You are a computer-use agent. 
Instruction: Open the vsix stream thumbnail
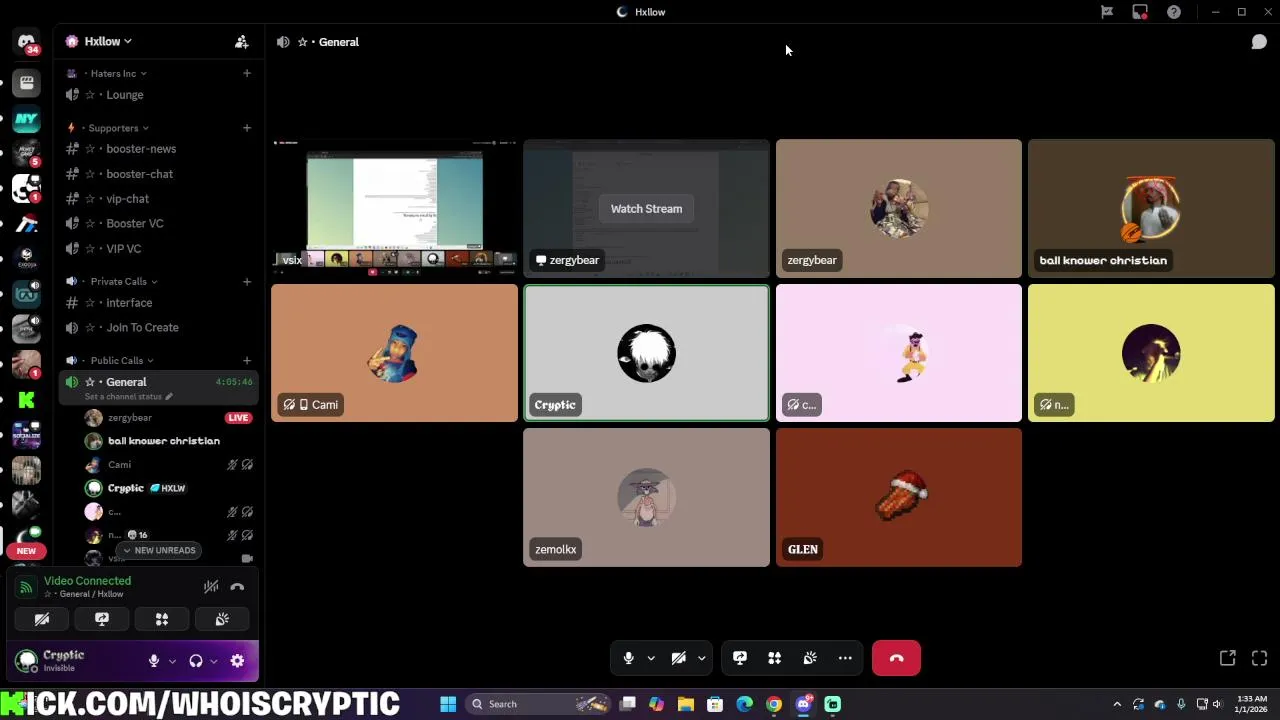(394, 208)
